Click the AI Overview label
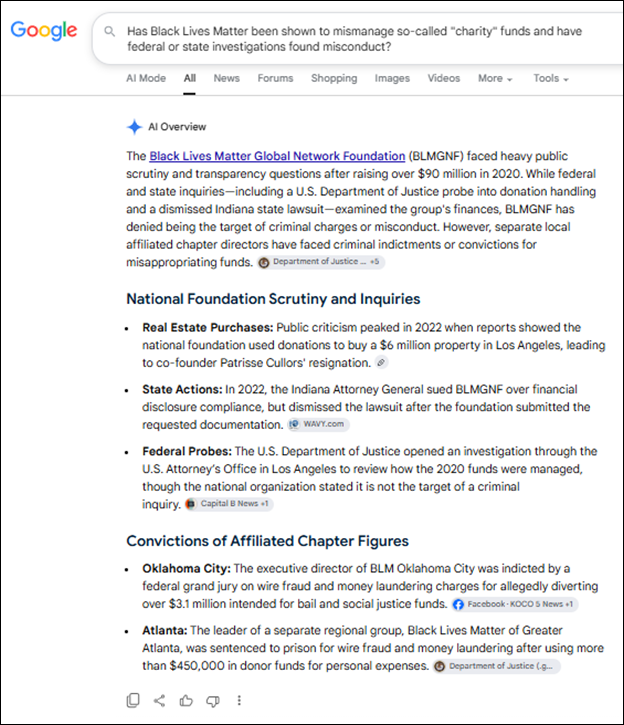This screenshot has width=624, height=725. 177,127
